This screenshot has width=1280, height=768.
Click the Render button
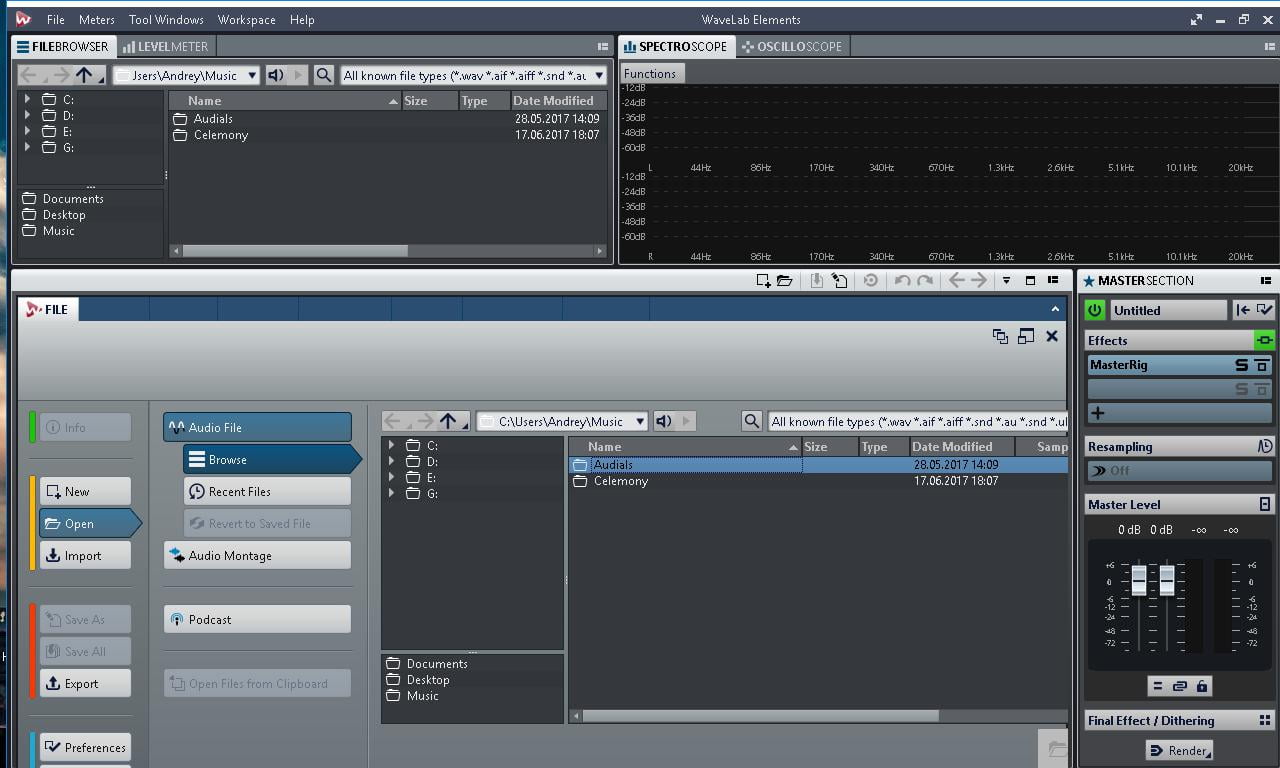coord(1179,750)
